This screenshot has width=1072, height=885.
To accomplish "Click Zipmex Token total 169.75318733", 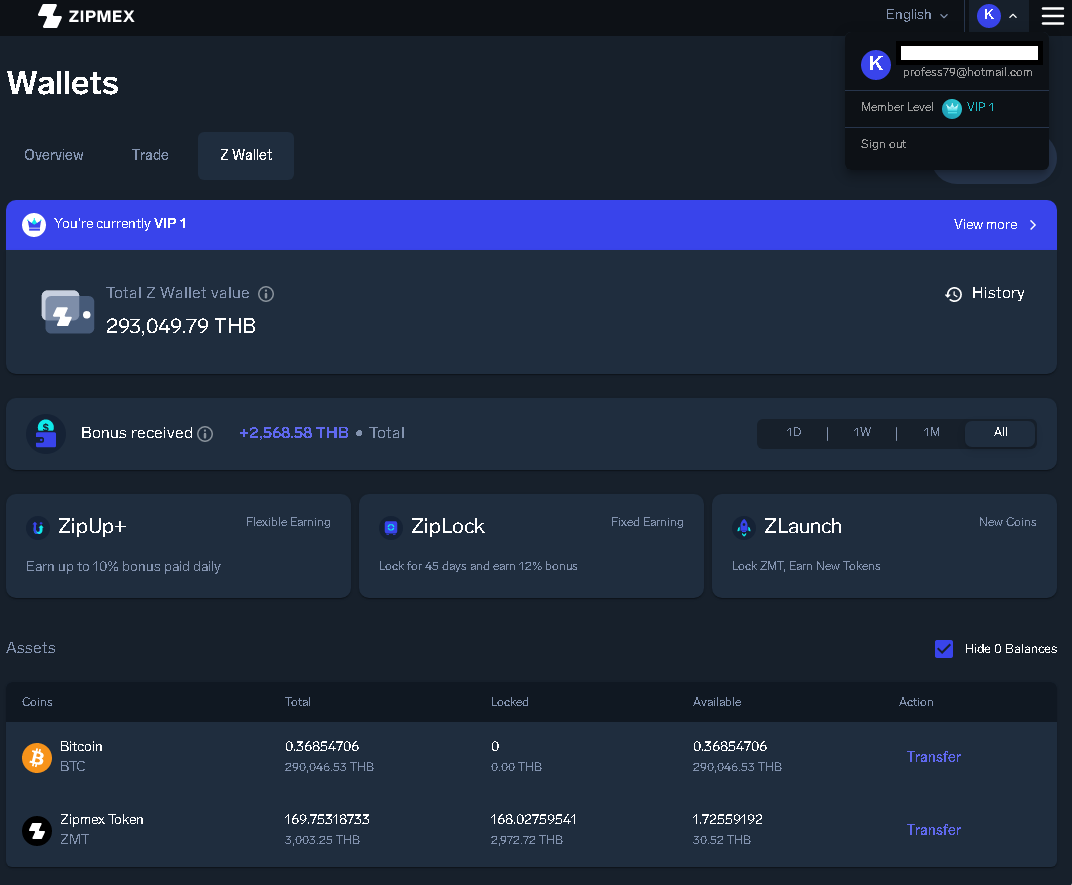I will click(x=327, y=819).
